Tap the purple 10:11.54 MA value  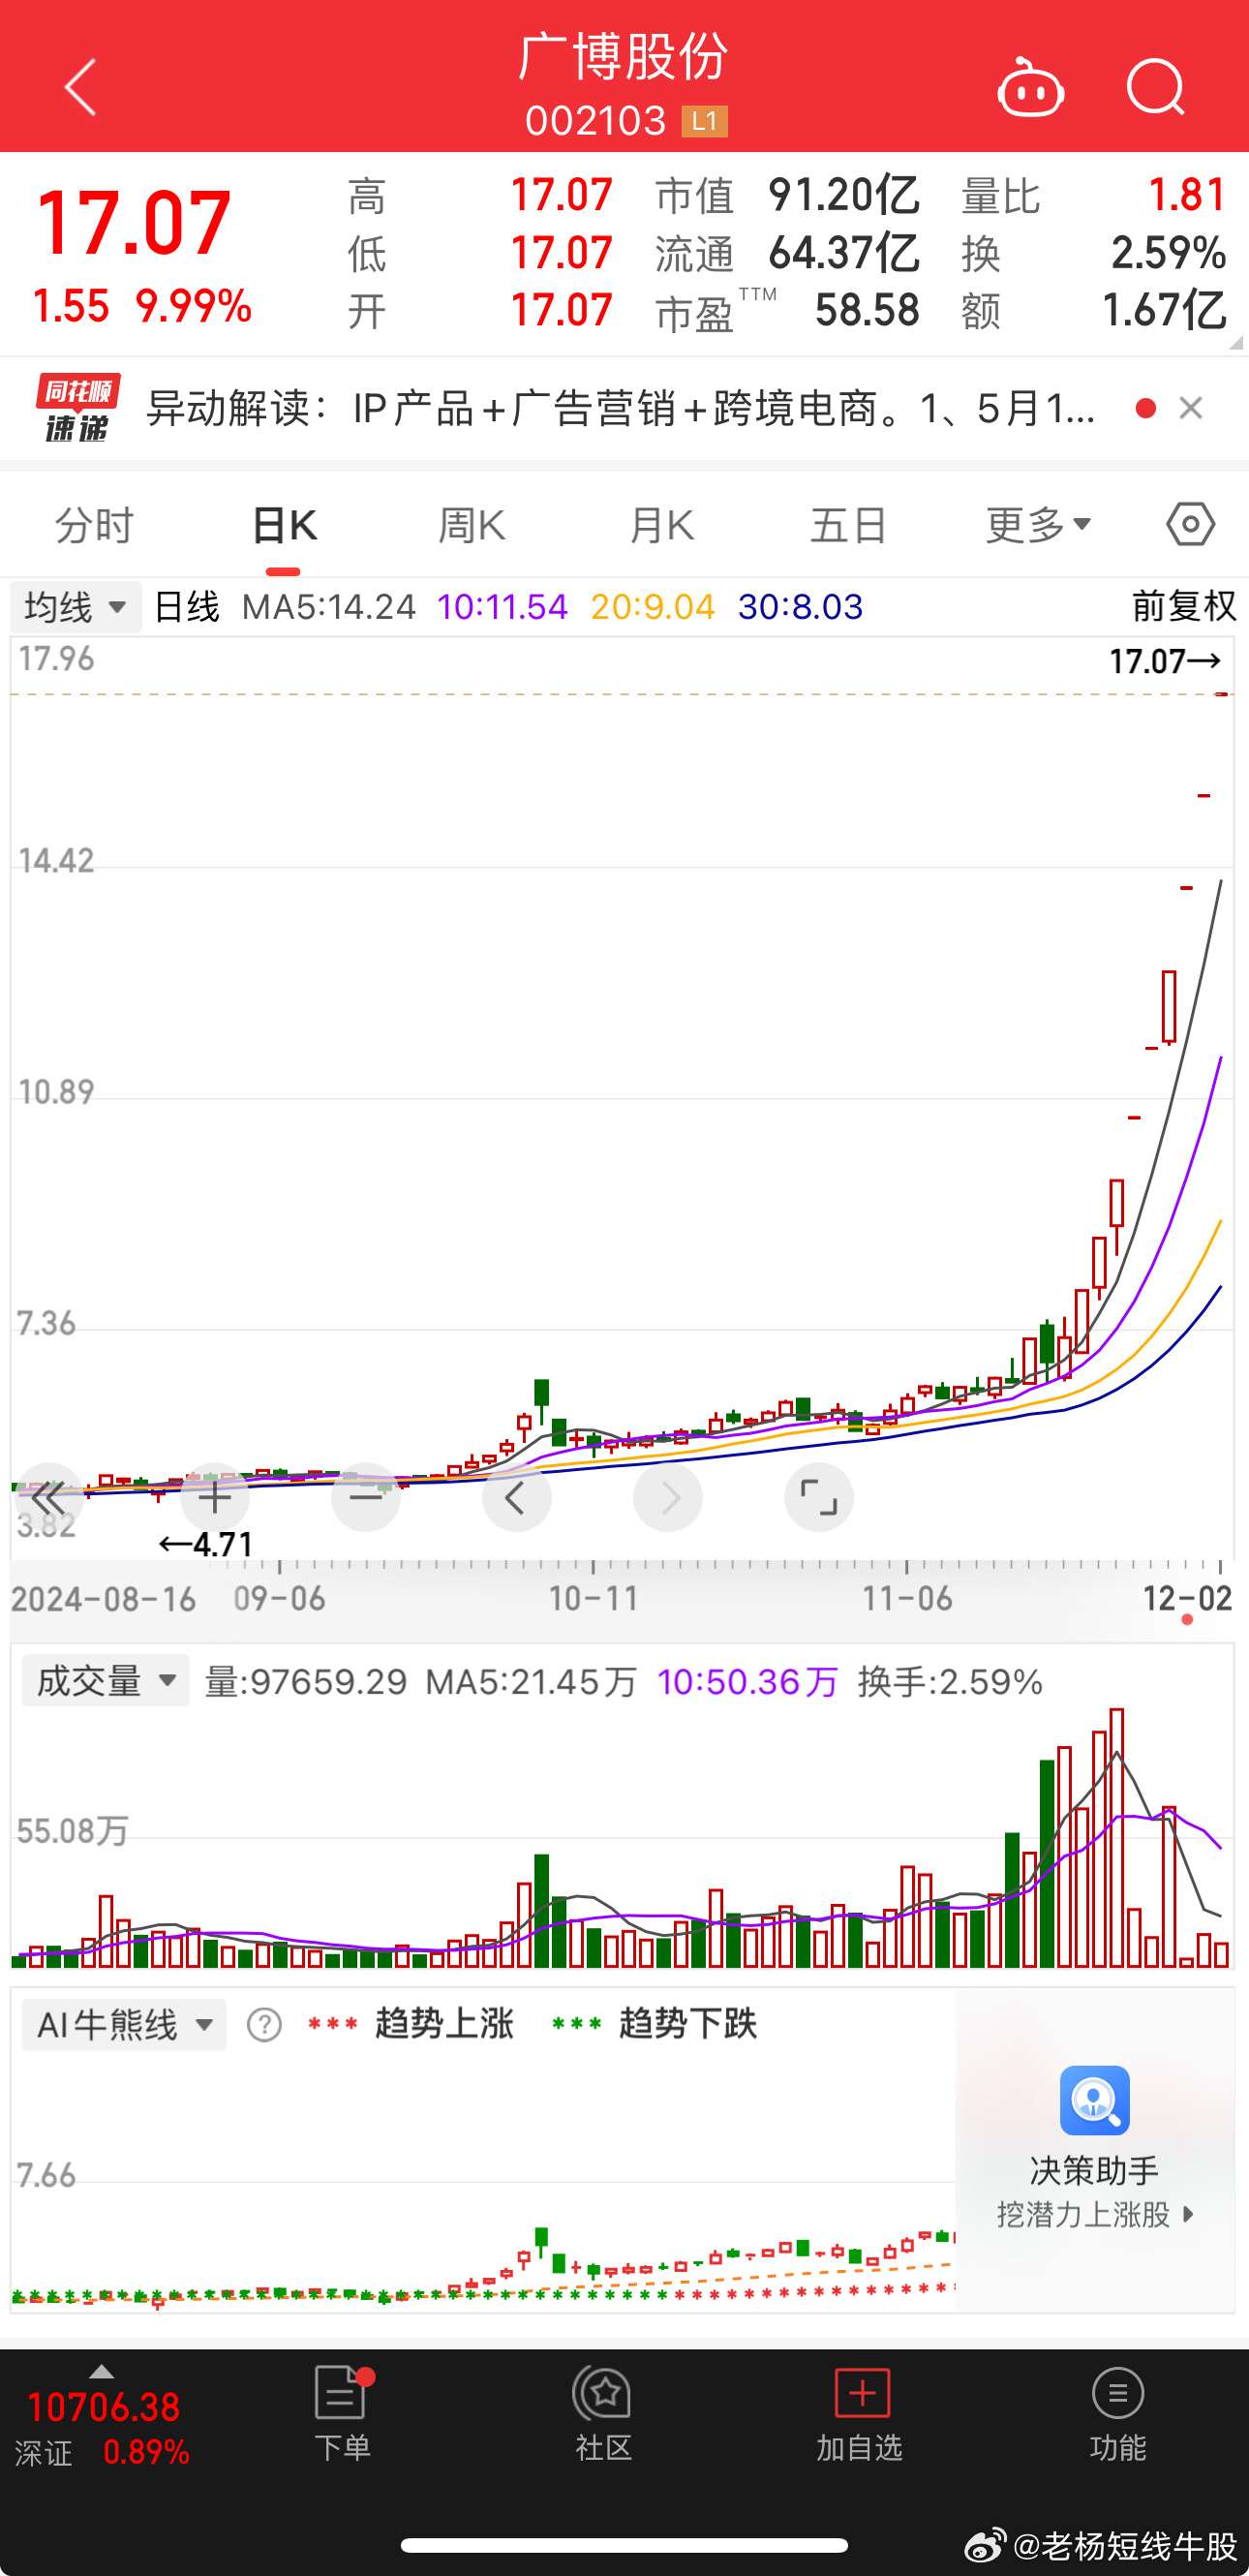502,606
